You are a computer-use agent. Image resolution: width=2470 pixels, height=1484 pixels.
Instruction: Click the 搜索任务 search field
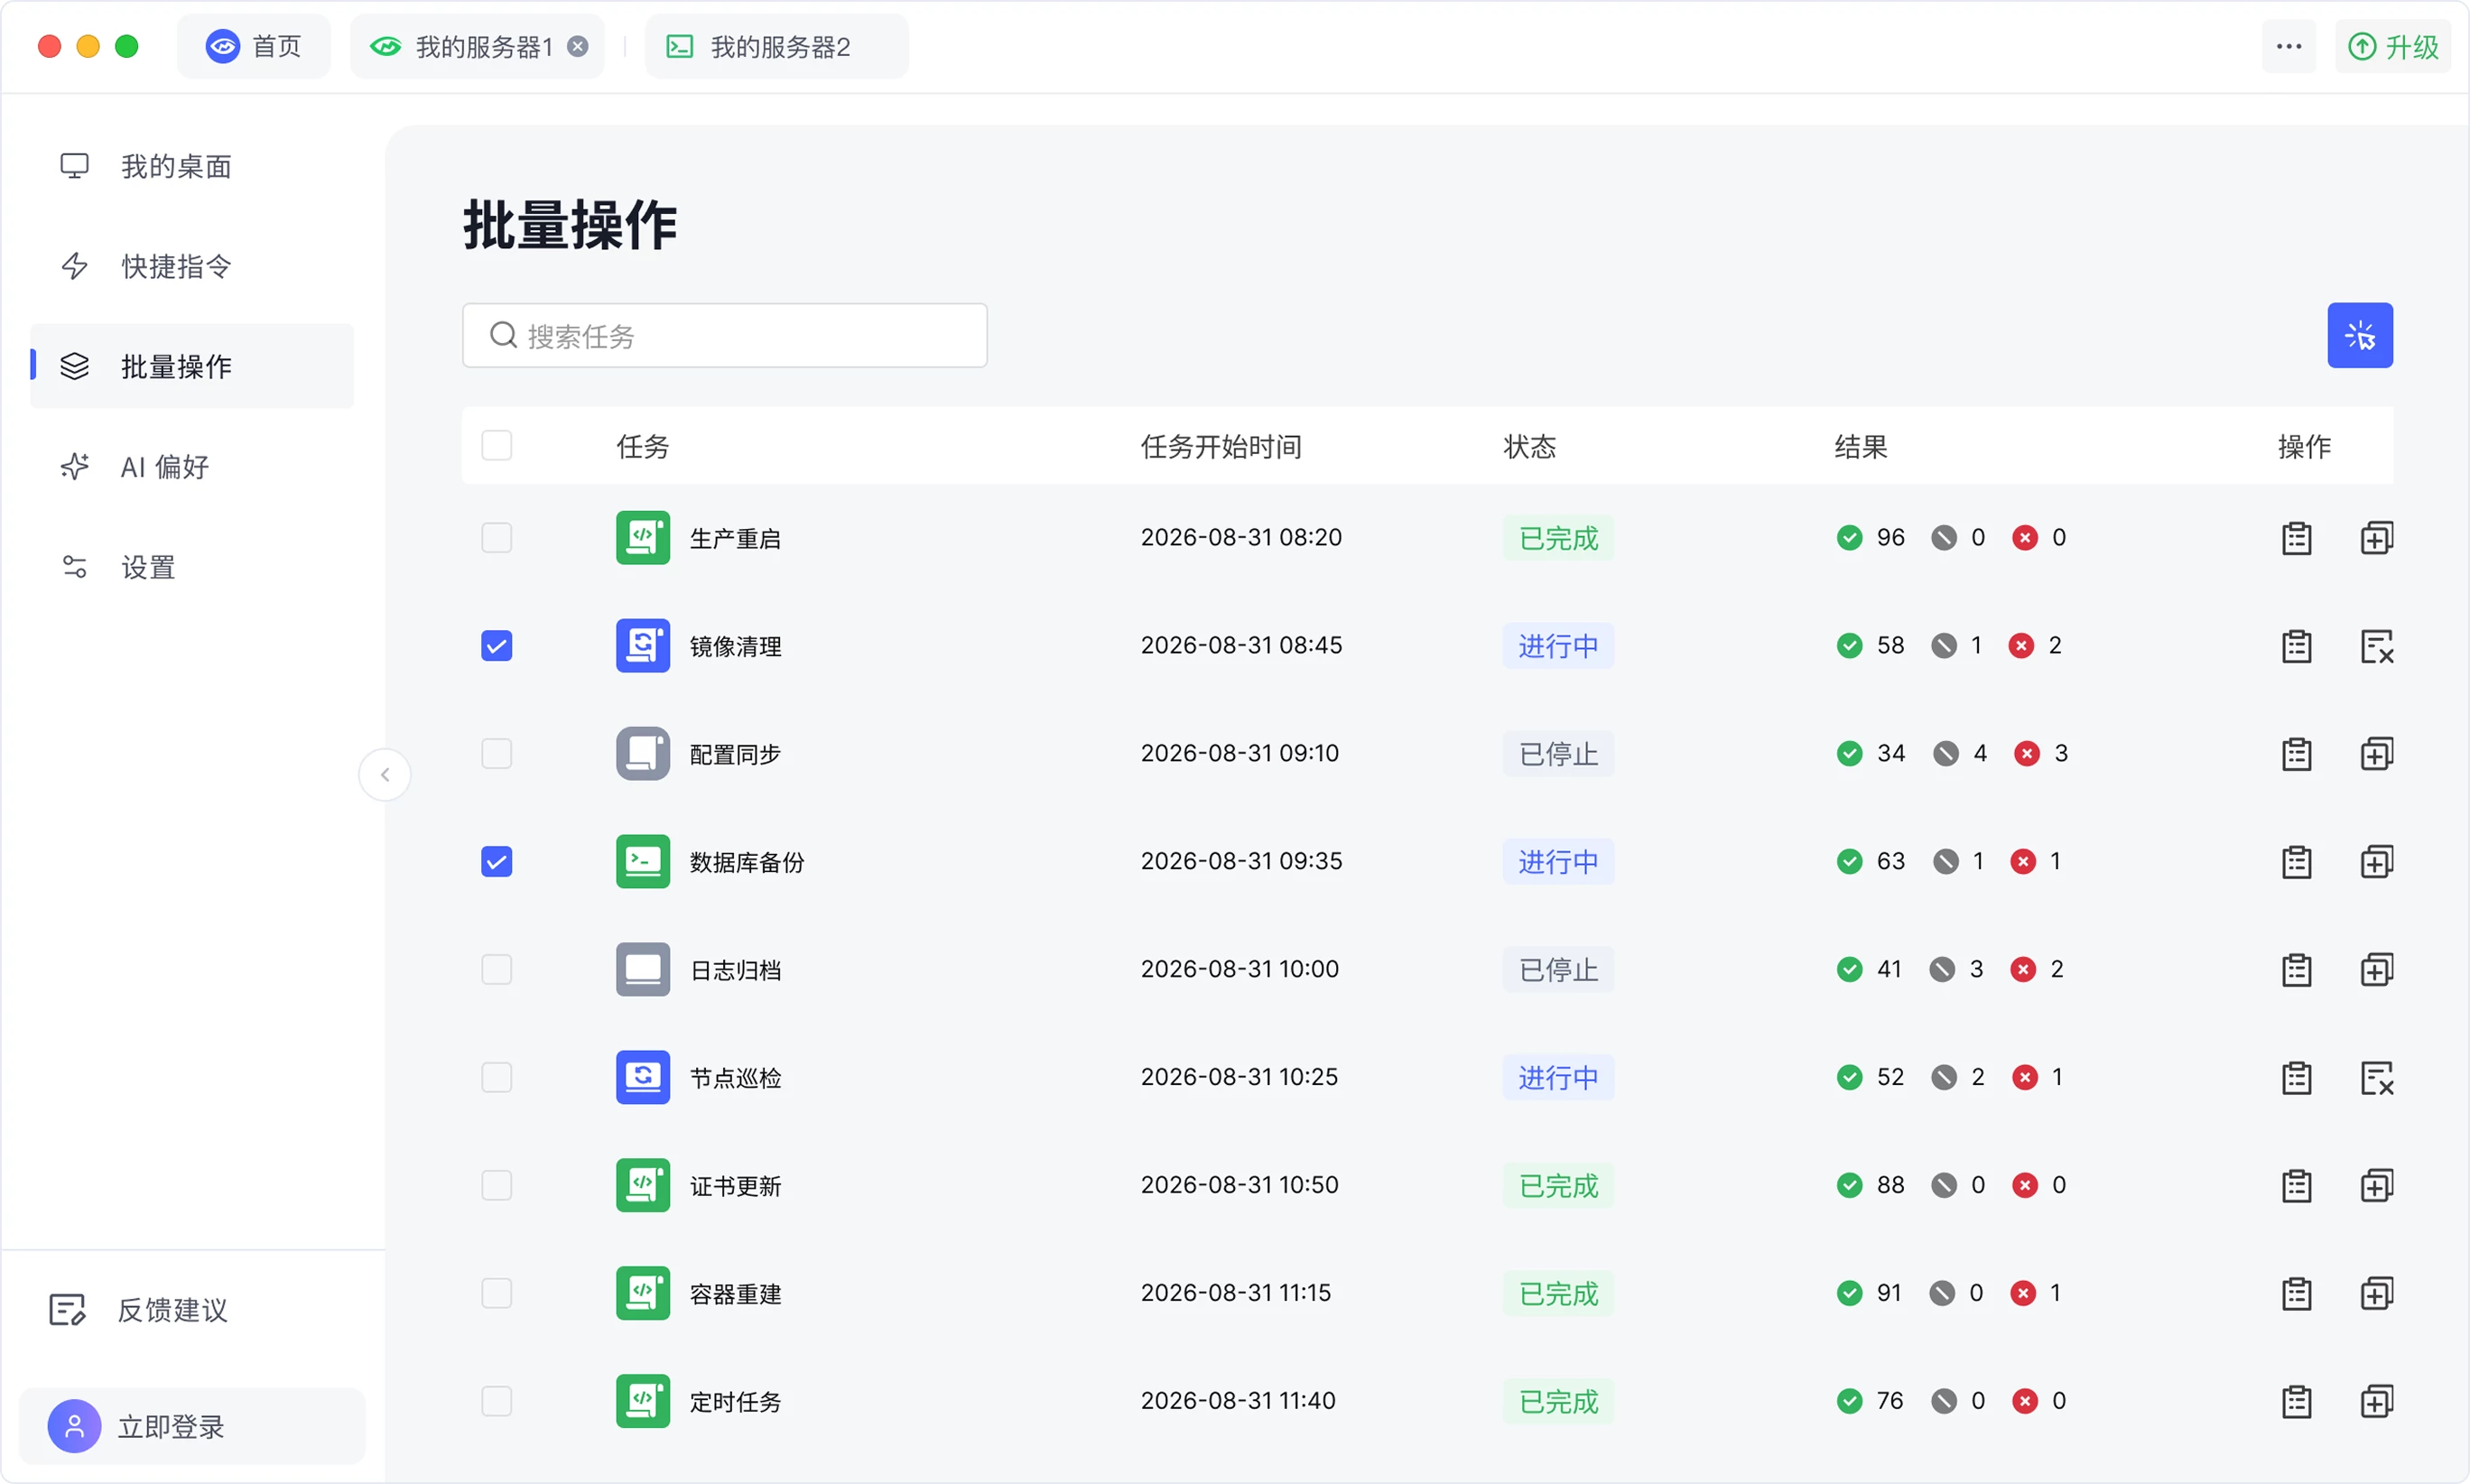click(725, 336)
